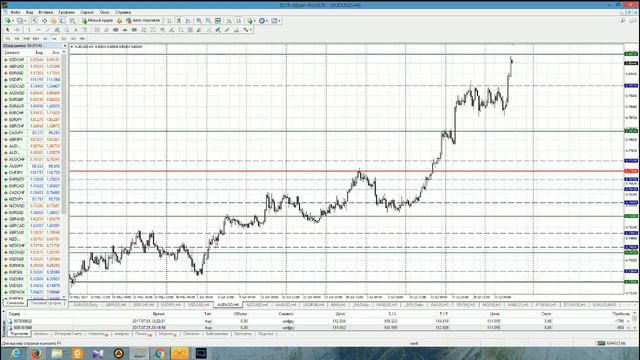Open File Explorer from the taskbar
The image size is (640, 360).
coord(57,353)
